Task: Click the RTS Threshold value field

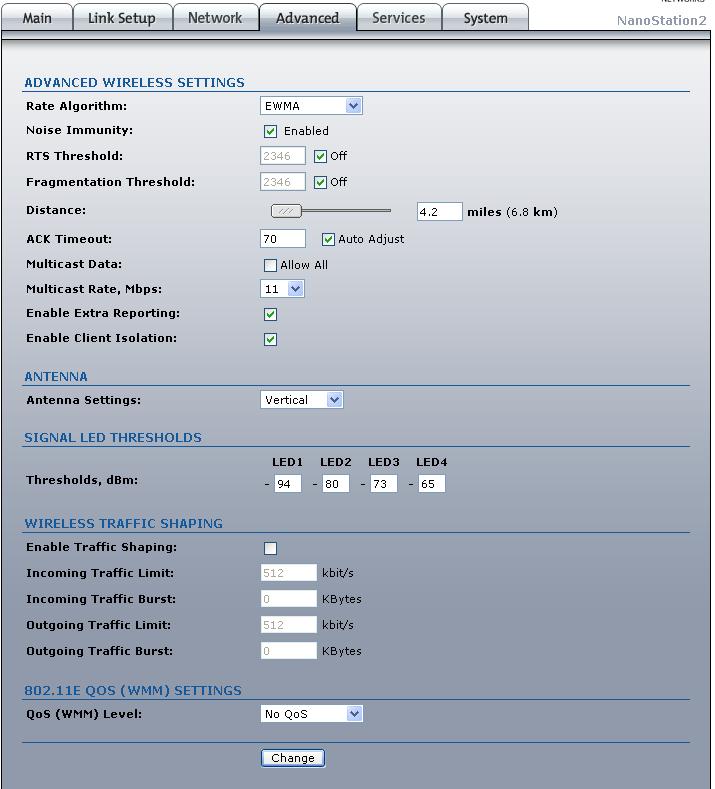Action: tap(283, 156)
